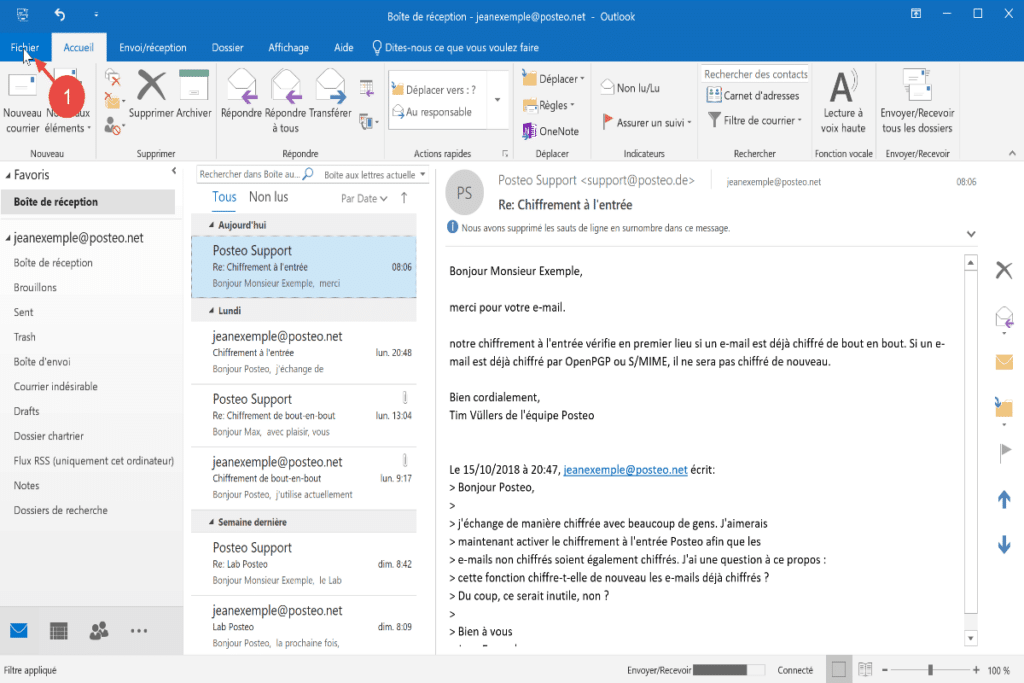Adjust the zoom slider in status bar

coord(930,669)
